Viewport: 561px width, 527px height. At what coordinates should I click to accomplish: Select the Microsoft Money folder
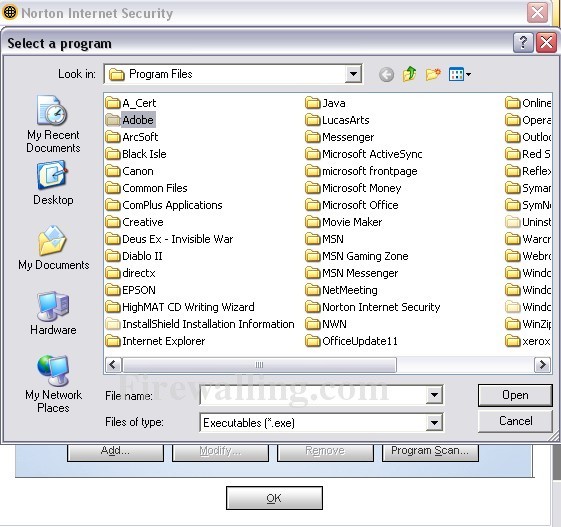click(353, 188)
